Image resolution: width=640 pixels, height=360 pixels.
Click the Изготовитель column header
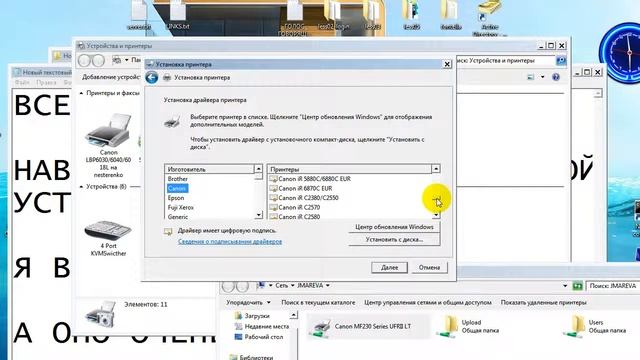(x=209, y=169)
